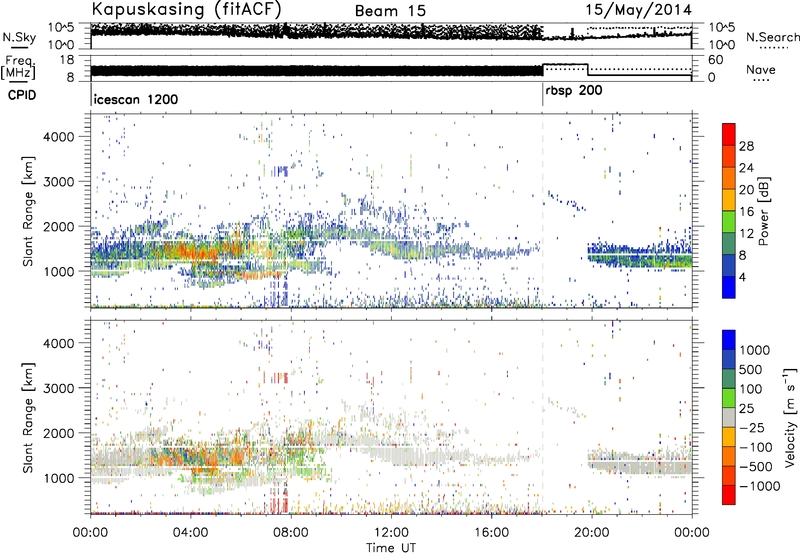Image resolution: width=800 pixels, height=554 pixels.
Task: Click the icescan 1200 start marker line in CPID row
Action: pos(91,94)
